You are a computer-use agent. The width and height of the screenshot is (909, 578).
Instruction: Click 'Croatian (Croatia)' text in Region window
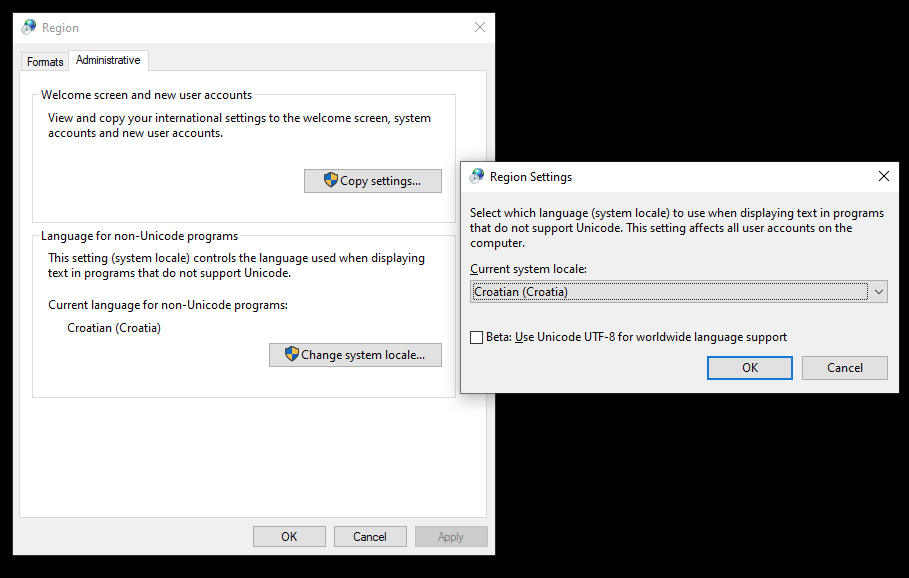coord(114,328)
